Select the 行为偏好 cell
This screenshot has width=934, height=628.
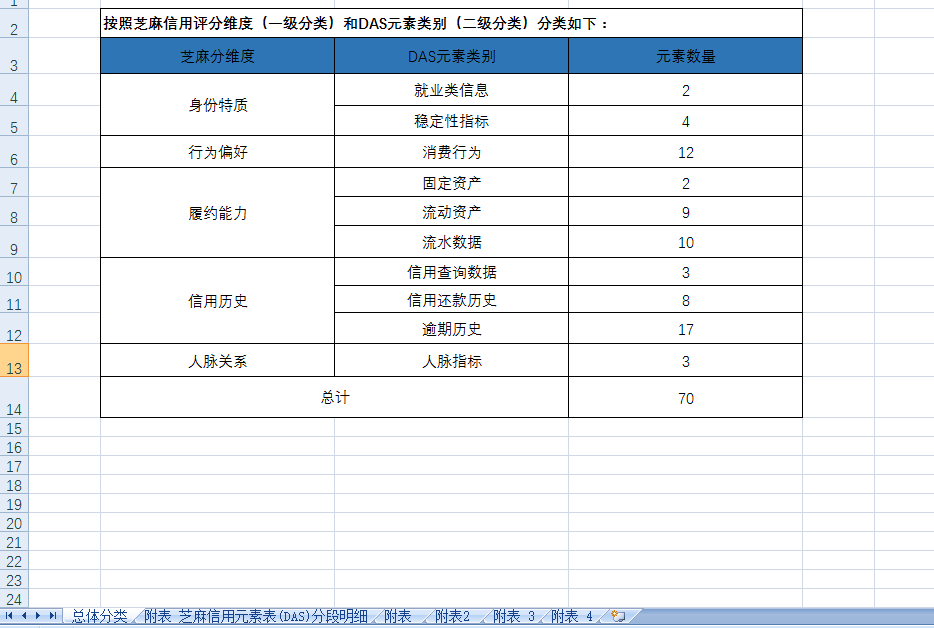pos(217,152)
